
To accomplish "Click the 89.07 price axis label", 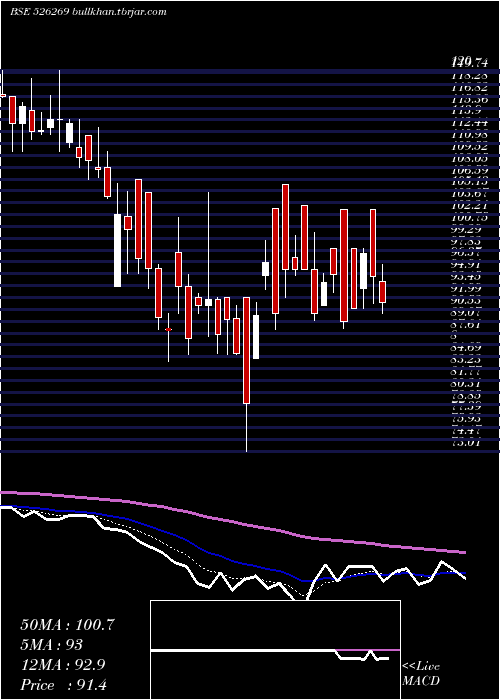I will click(x=469, y=312).
